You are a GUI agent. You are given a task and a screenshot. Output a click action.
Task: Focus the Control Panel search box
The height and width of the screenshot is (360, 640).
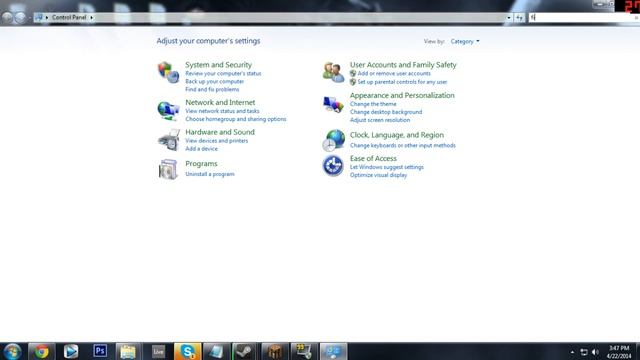point(584,18)
